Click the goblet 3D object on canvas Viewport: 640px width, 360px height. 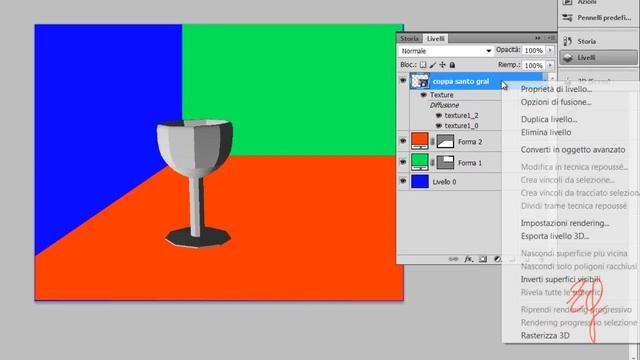tap(196, 183)
